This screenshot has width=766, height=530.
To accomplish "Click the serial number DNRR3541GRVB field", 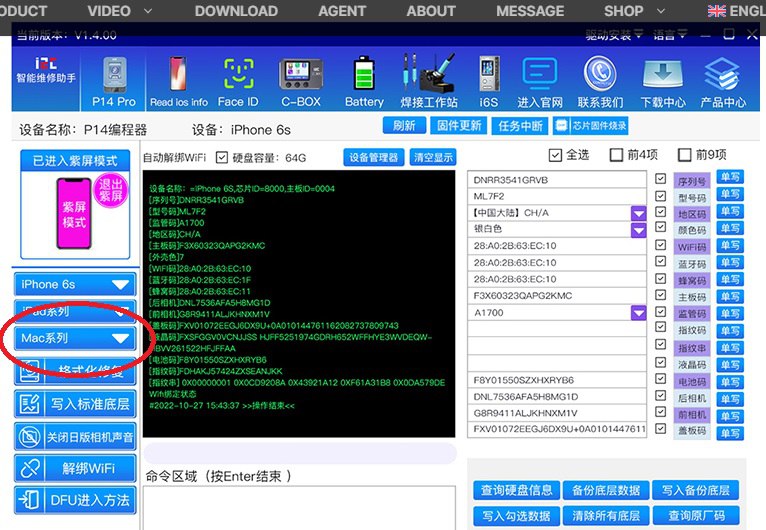I will pyautogui.click(x=557, y=180).
